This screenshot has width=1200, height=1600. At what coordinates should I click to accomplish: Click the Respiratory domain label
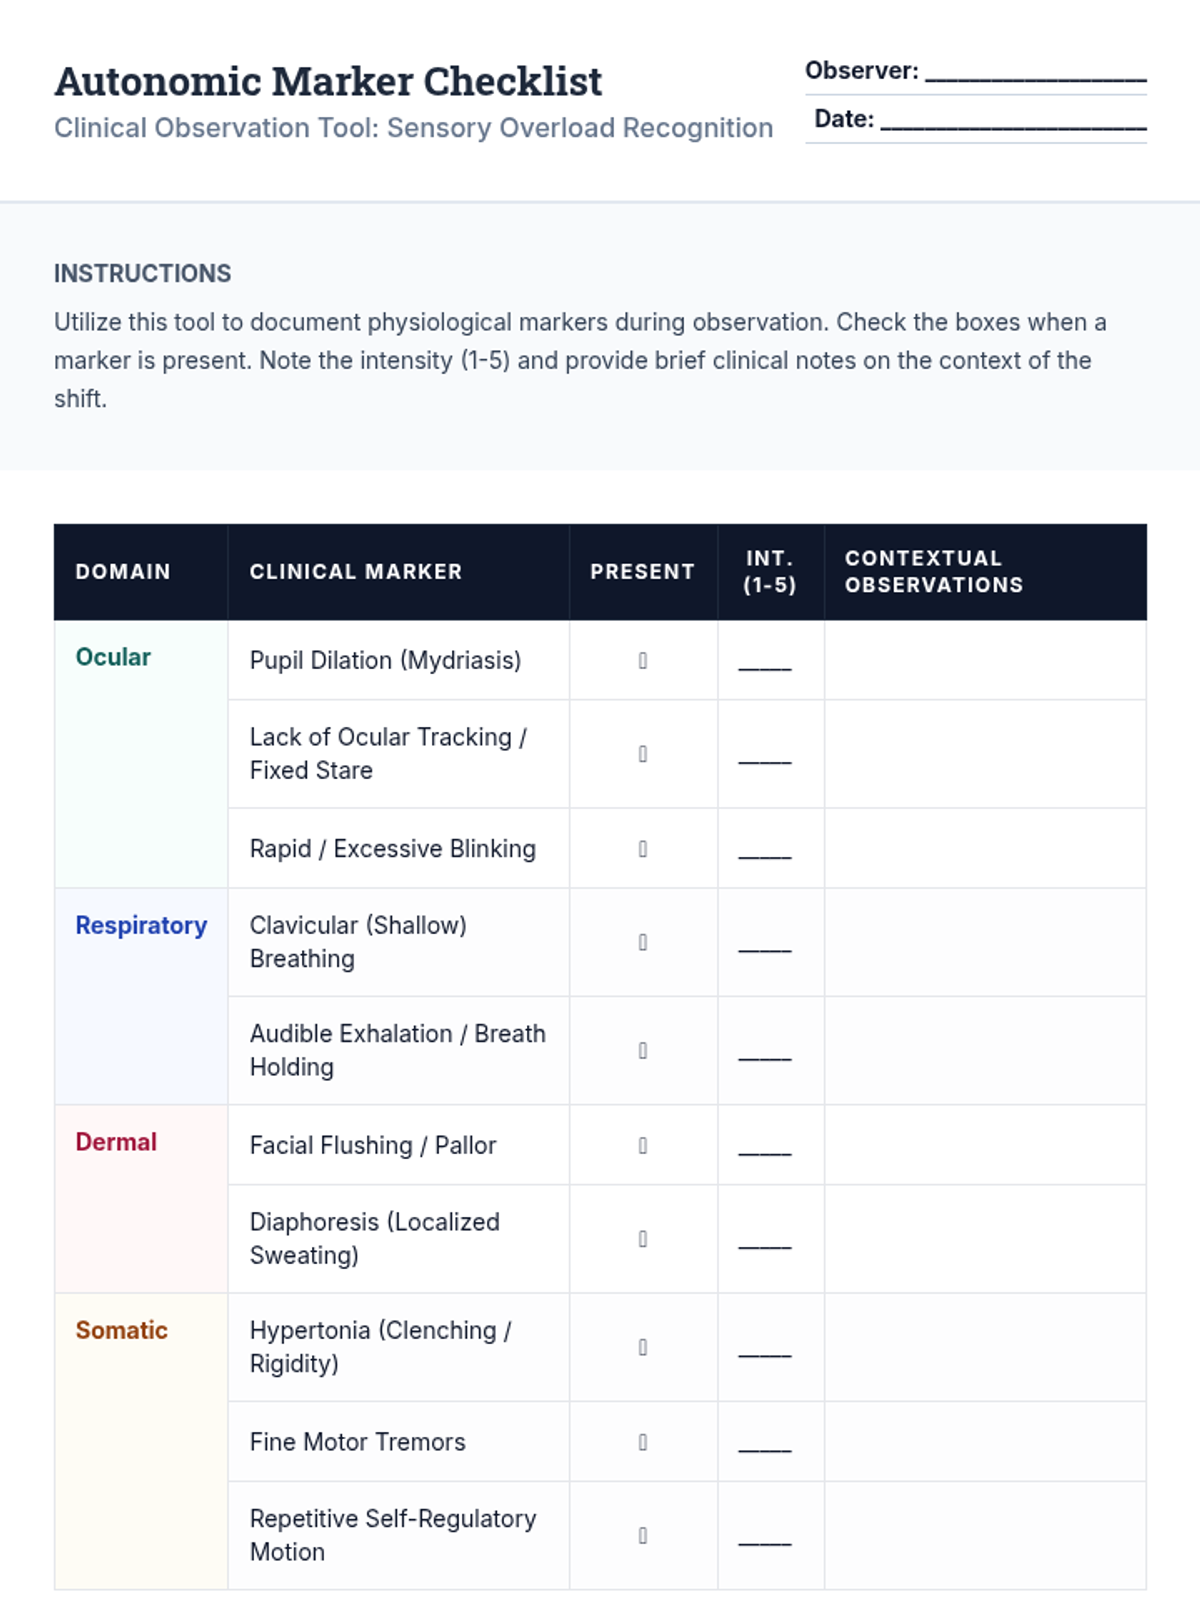tap(141, 926)
